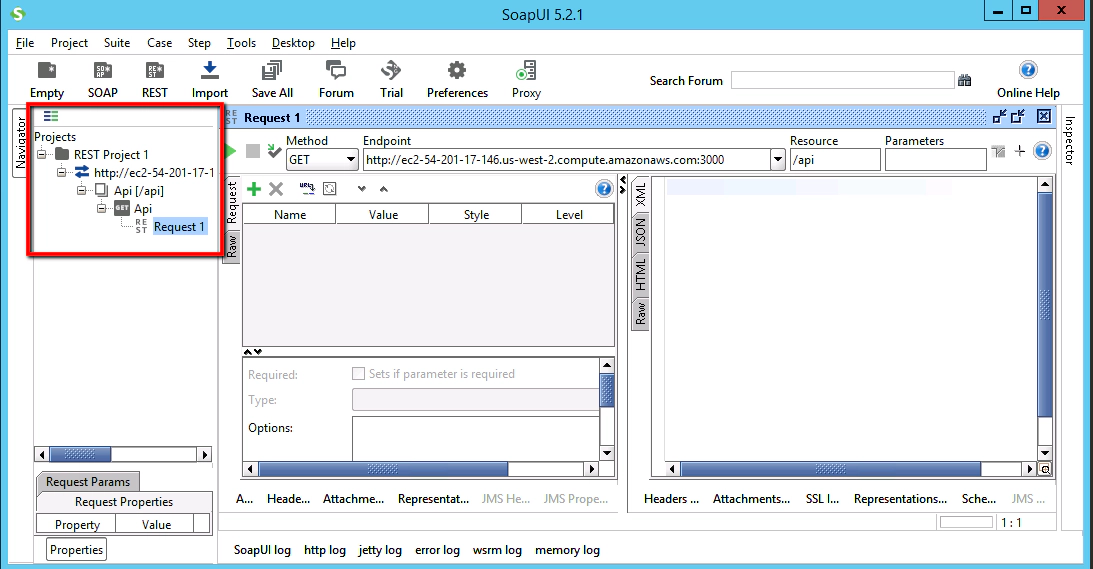Open the SoapUI log
This screenshot has height=569, width=1093.
tap(262, 550)
